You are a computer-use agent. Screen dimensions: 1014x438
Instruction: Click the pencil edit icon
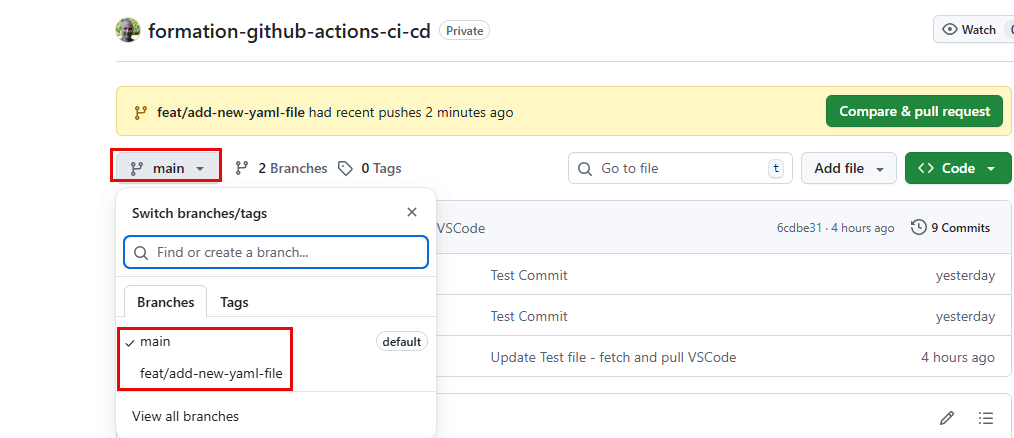click(946, 417)
